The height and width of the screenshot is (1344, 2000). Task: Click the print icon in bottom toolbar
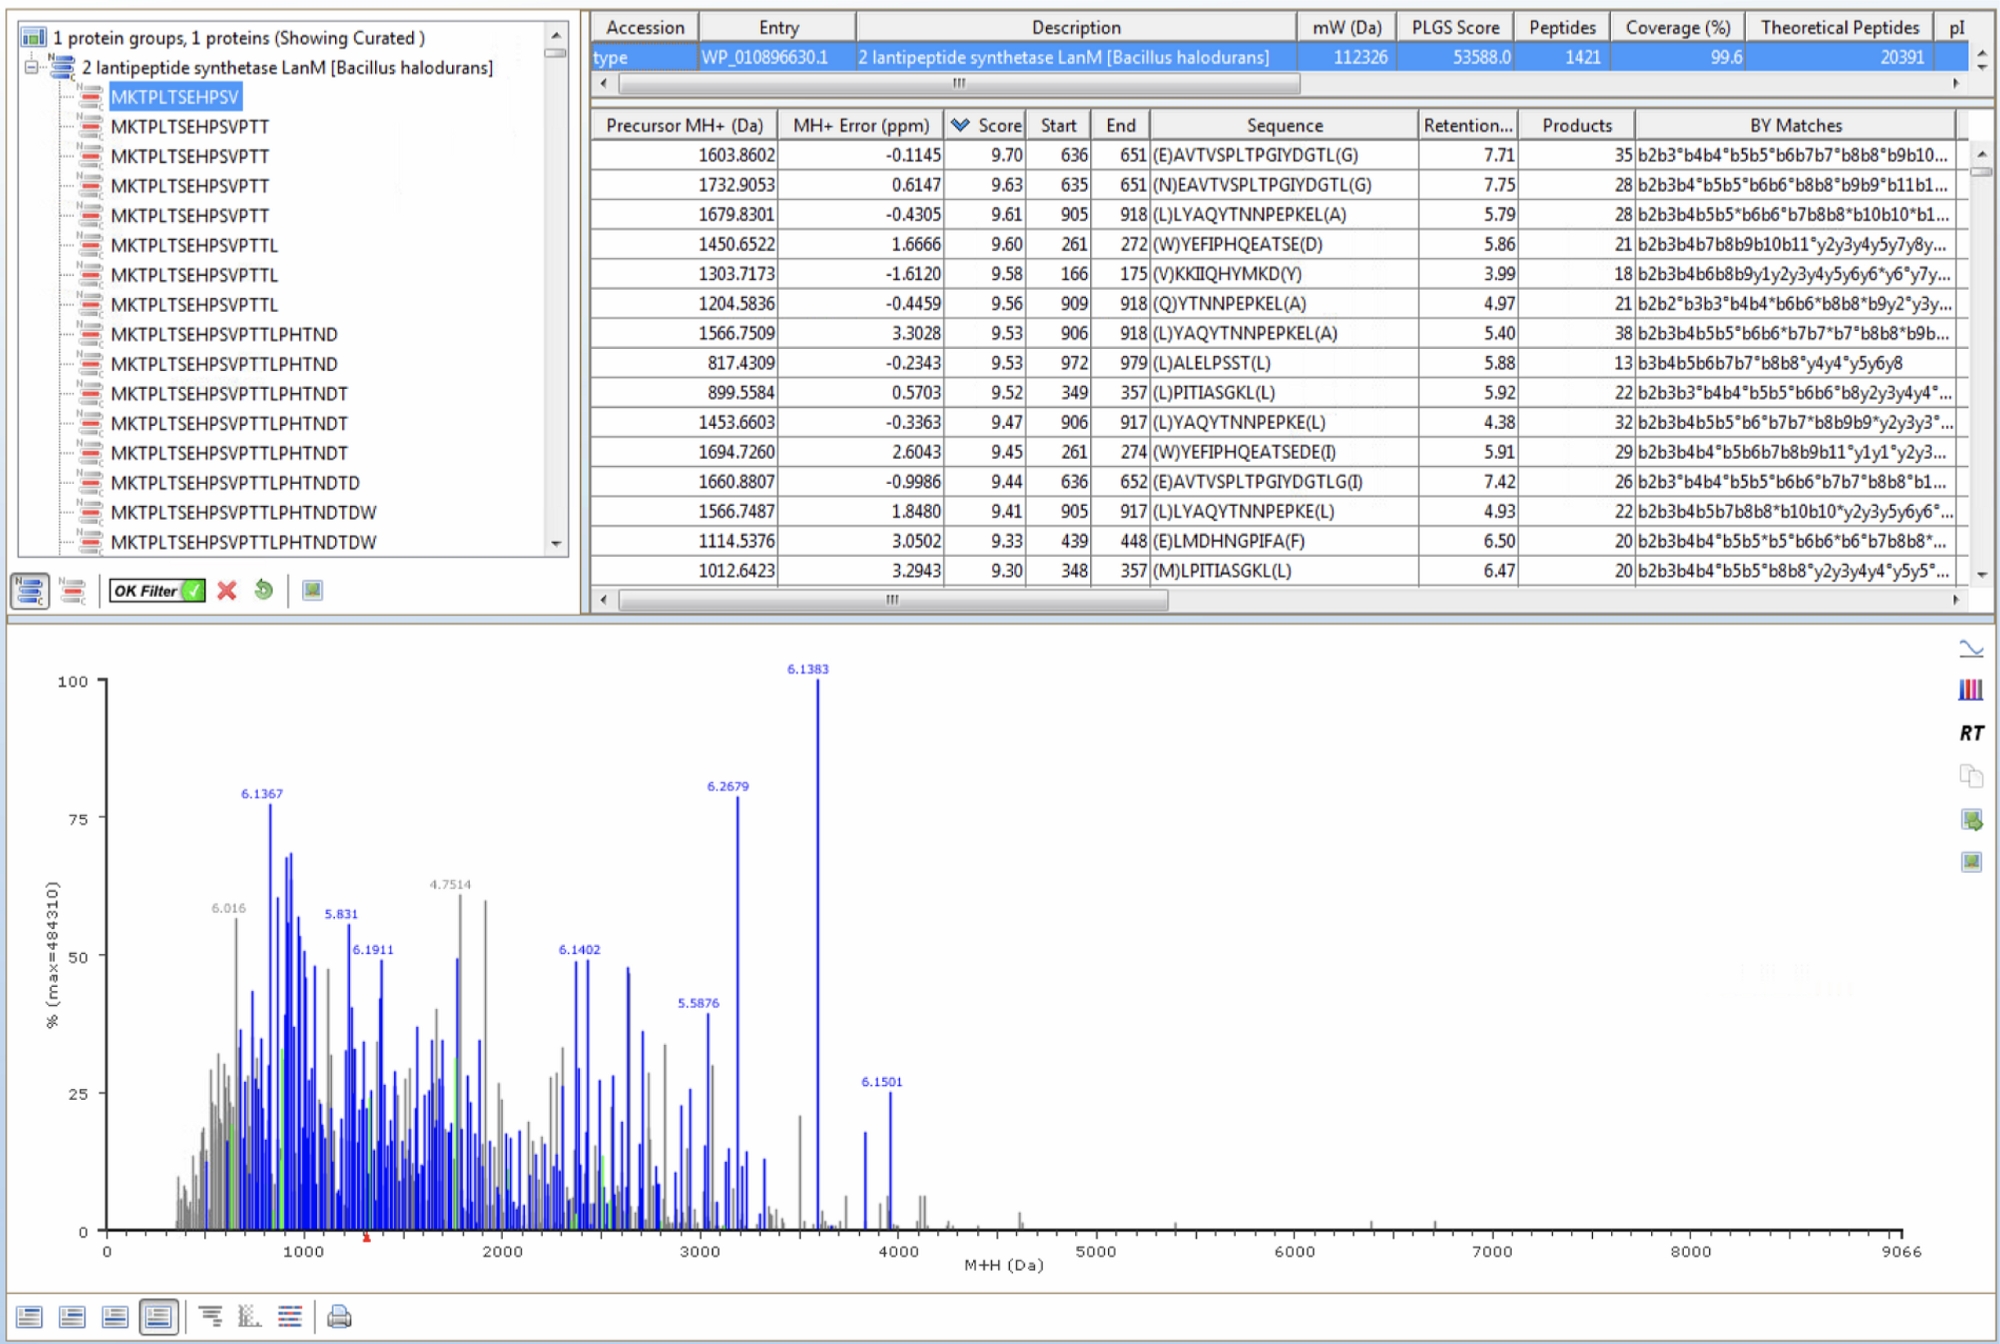[x=339, y=1317]
